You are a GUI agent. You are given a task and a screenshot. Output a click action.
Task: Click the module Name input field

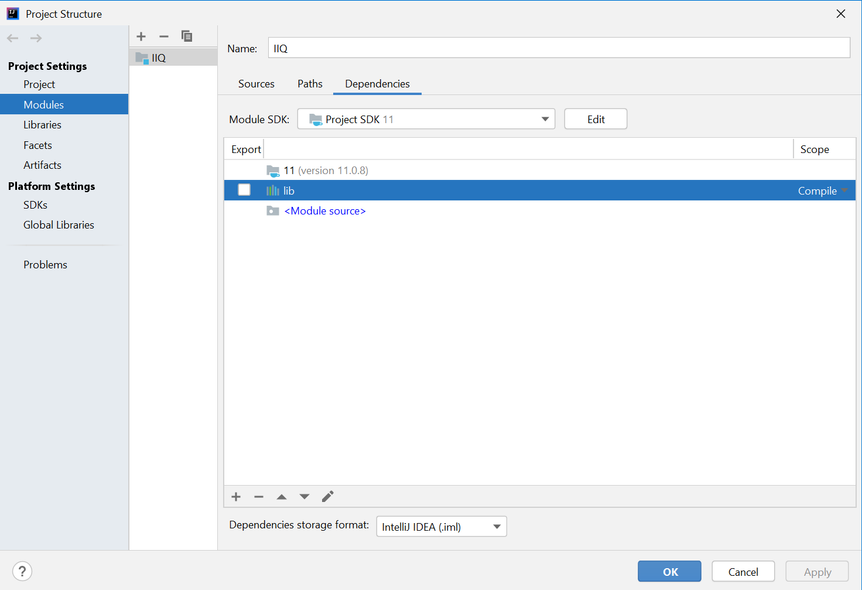pos(558,48)
